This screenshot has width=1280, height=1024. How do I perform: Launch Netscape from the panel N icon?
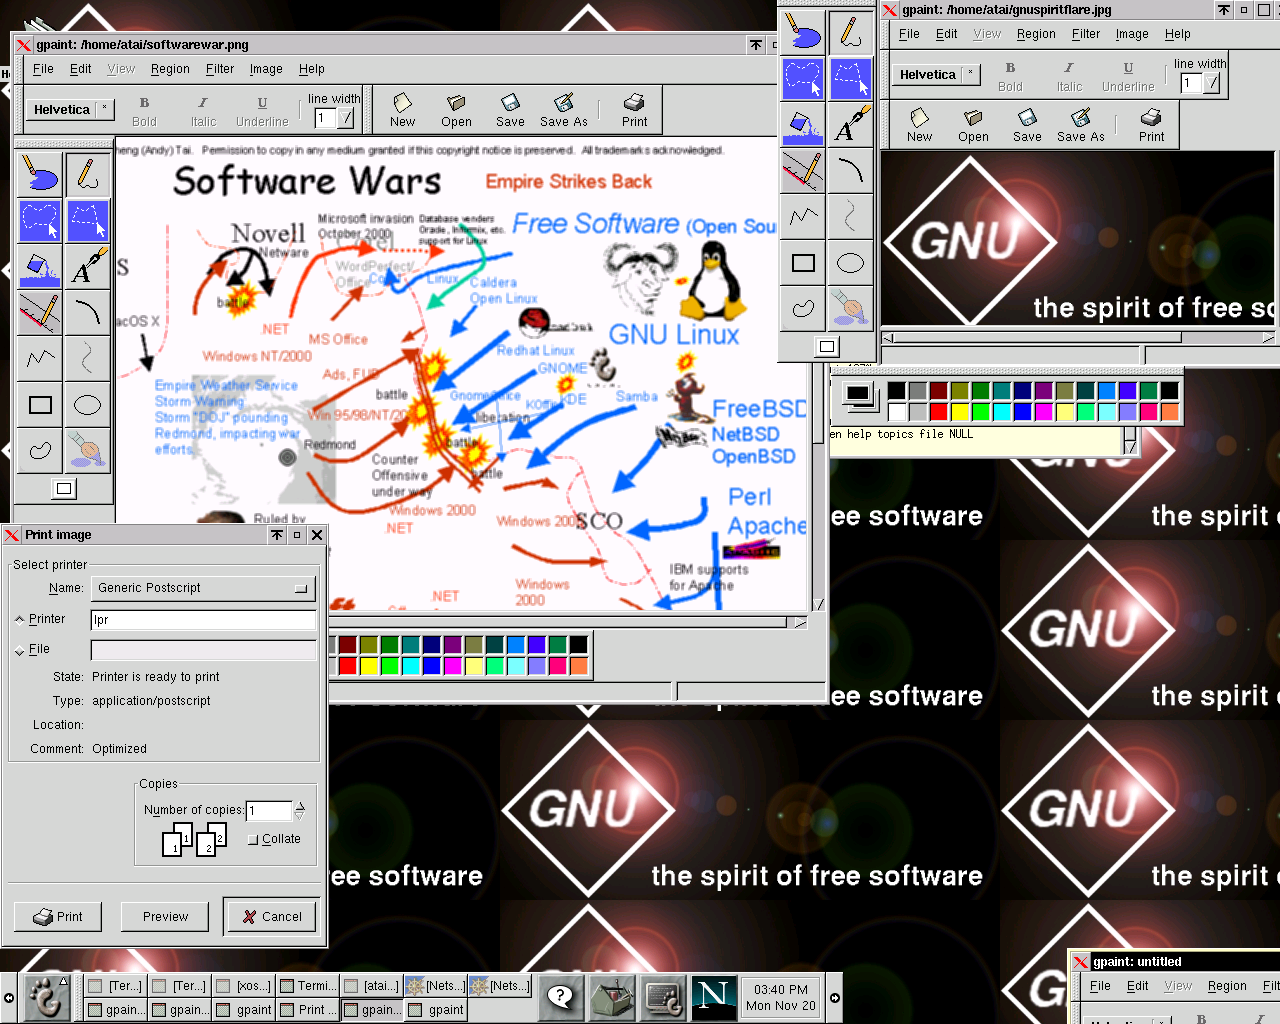click(713, 996)
